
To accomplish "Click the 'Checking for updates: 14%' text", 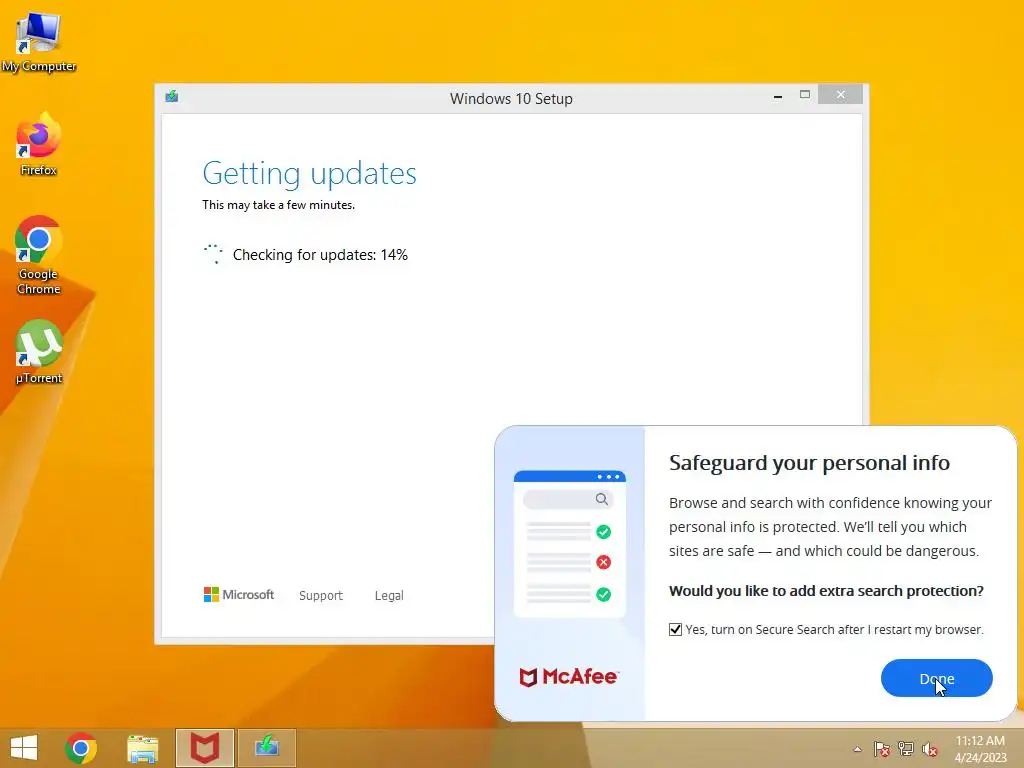I will (x=320, y=255).
